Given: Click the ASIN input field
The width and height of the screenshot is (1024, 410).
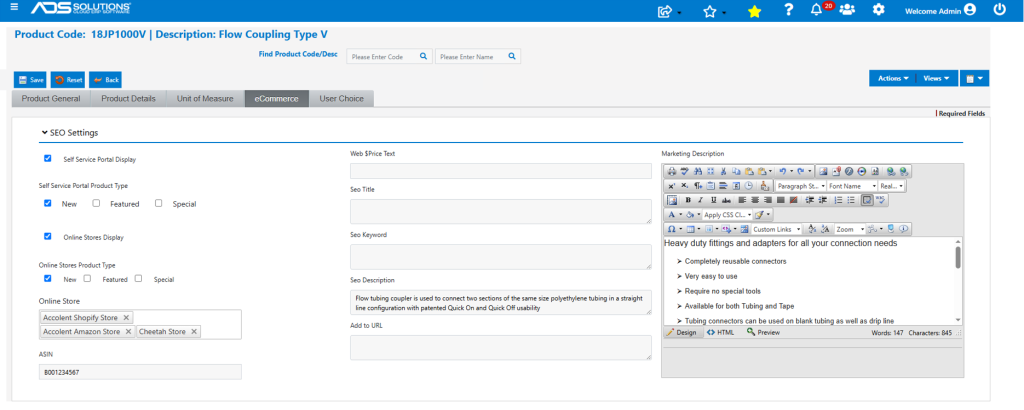Looking at the screenshot, I should [x=140, y=371].
